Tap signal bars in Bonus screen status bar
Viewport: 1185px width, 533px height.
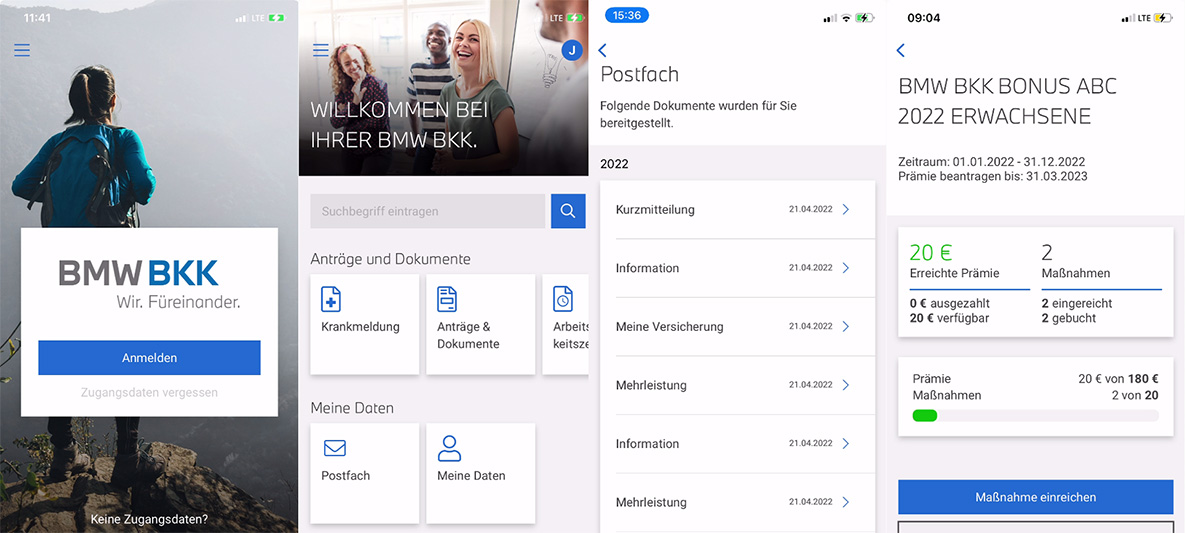(1128, 17)
